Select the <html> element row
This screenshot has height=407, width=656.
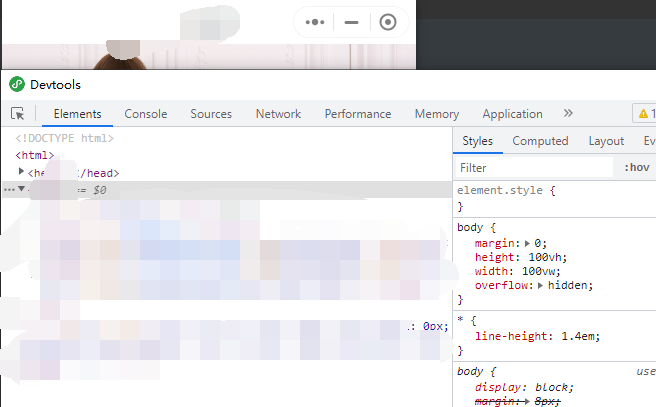pos(35,155)
